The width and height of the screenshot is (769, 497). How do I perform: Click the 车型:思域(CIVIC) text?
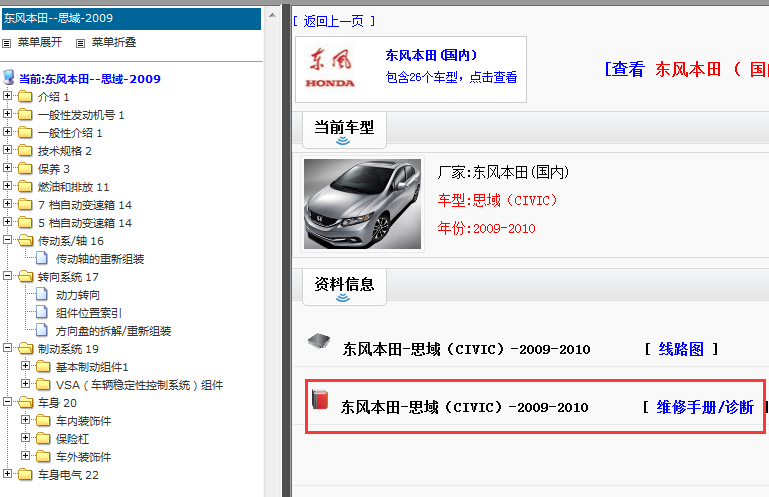tap(497, 200)
